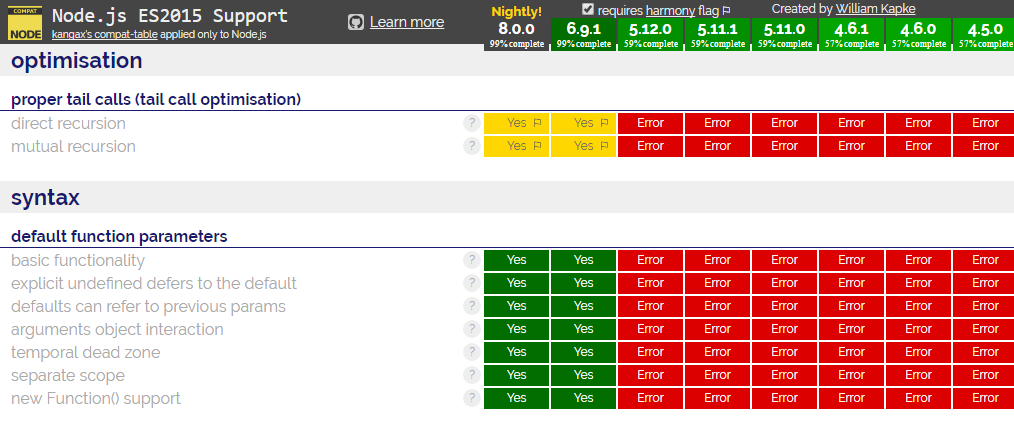This screenshot has width=1014, height=423.
Task: Click help icon for arguments object interaction
Action: click(x=472, y=329)
